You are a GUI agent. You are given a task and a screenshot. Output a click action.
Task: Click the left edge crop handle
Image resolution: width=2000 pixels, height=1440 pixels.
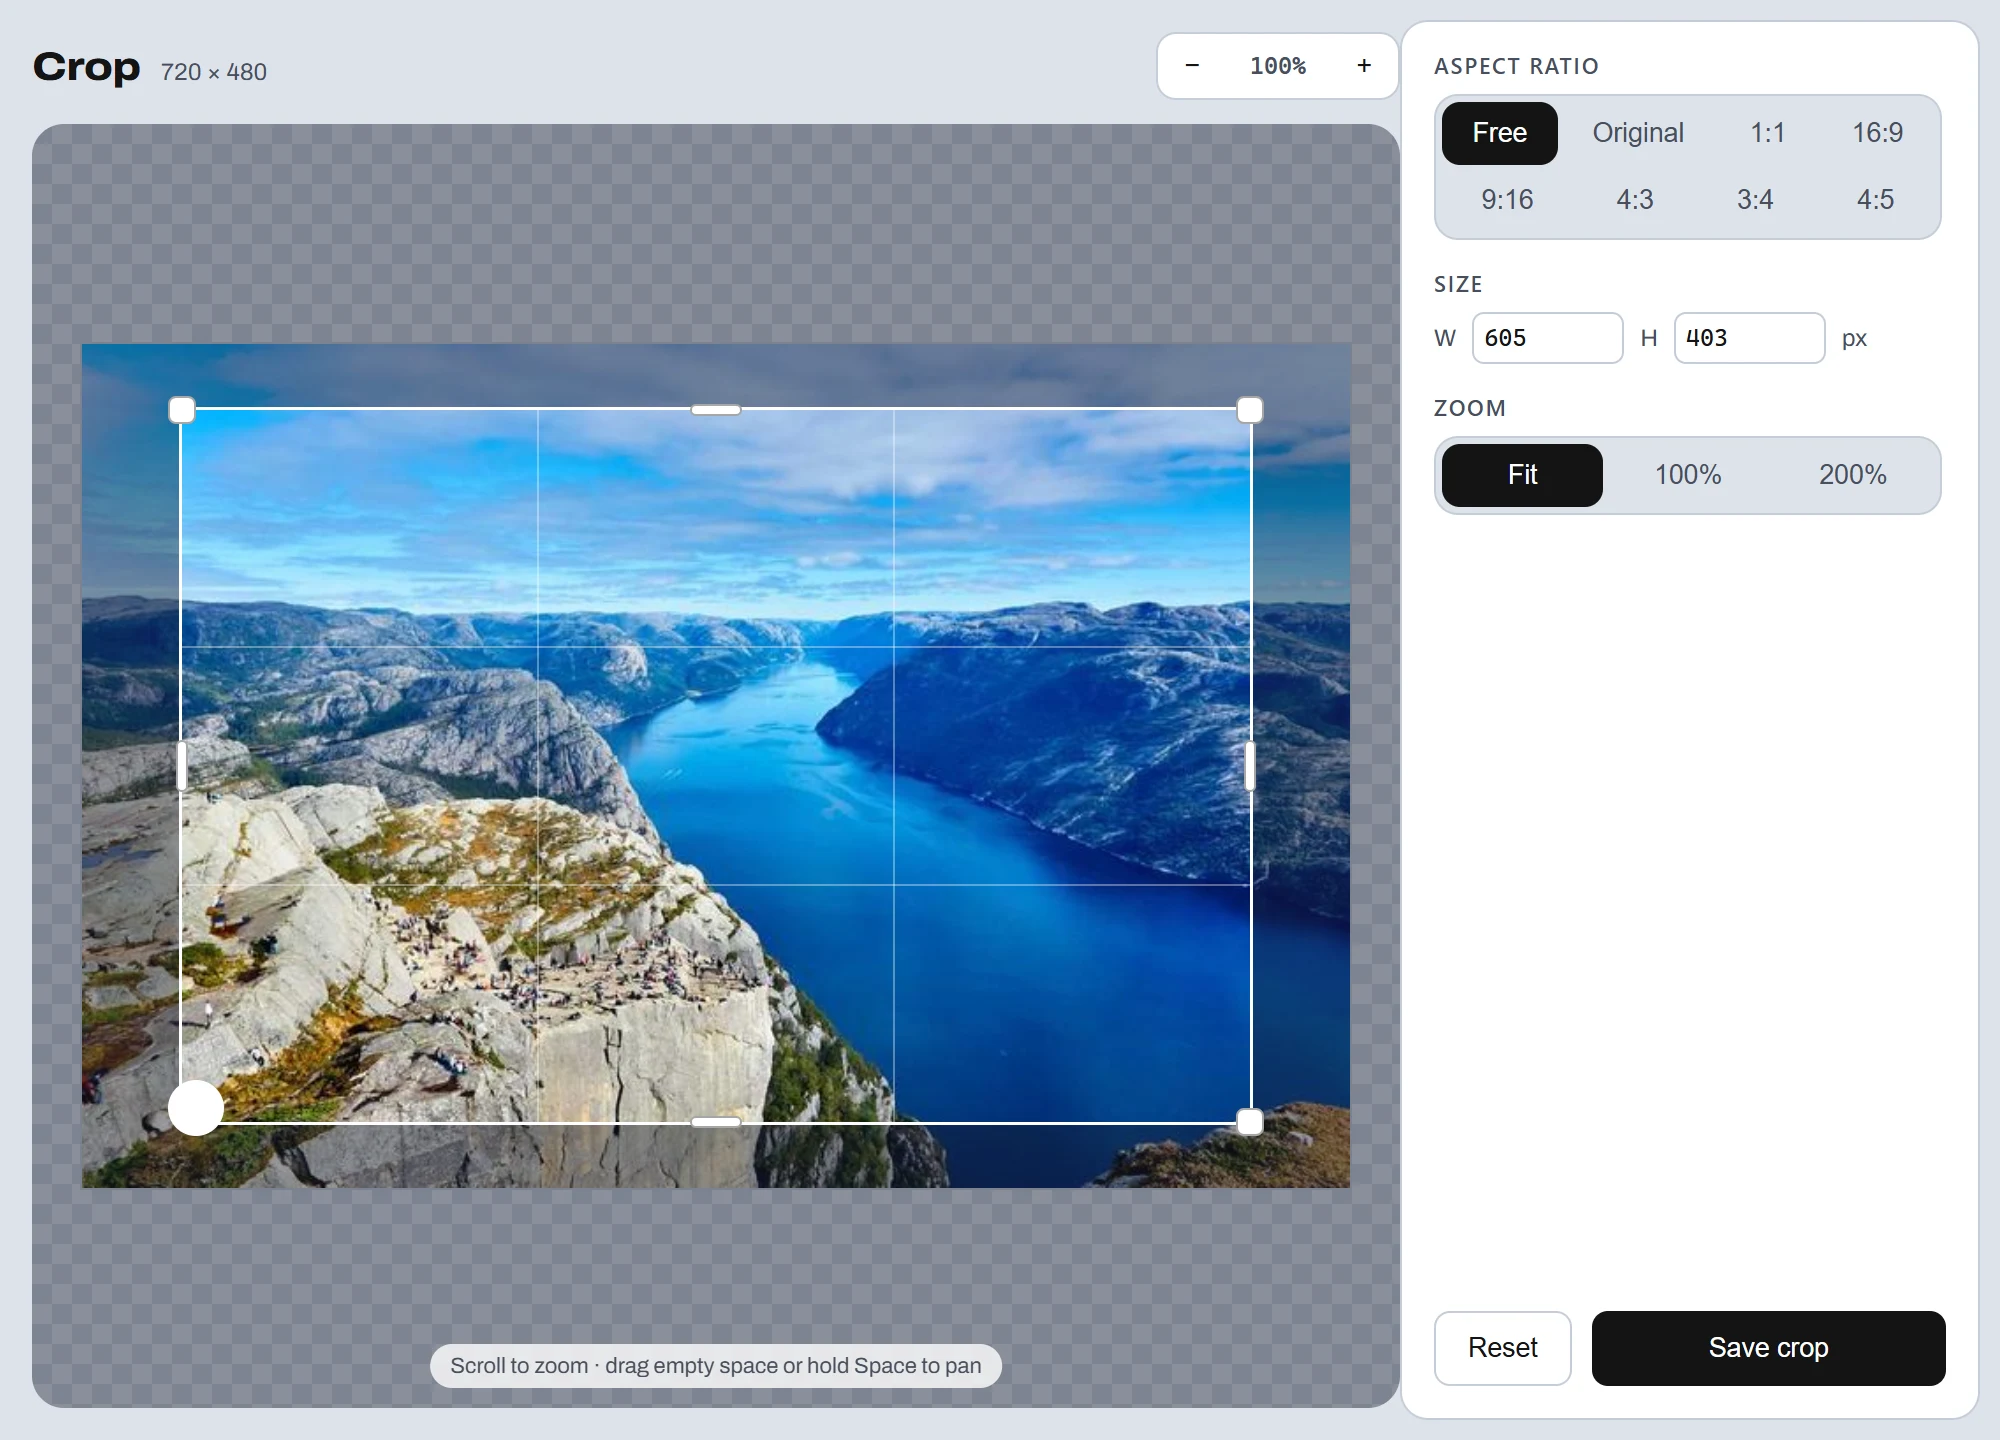(182, 766)
